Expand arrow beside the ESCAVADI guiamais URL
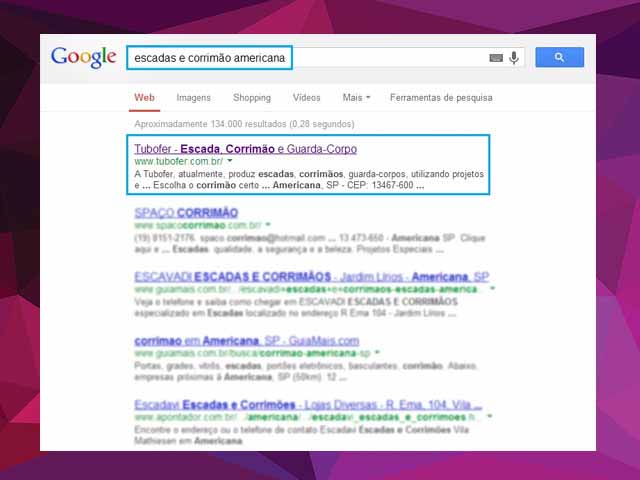Screen dimensions: 640x480 click(x=492, y=289)
